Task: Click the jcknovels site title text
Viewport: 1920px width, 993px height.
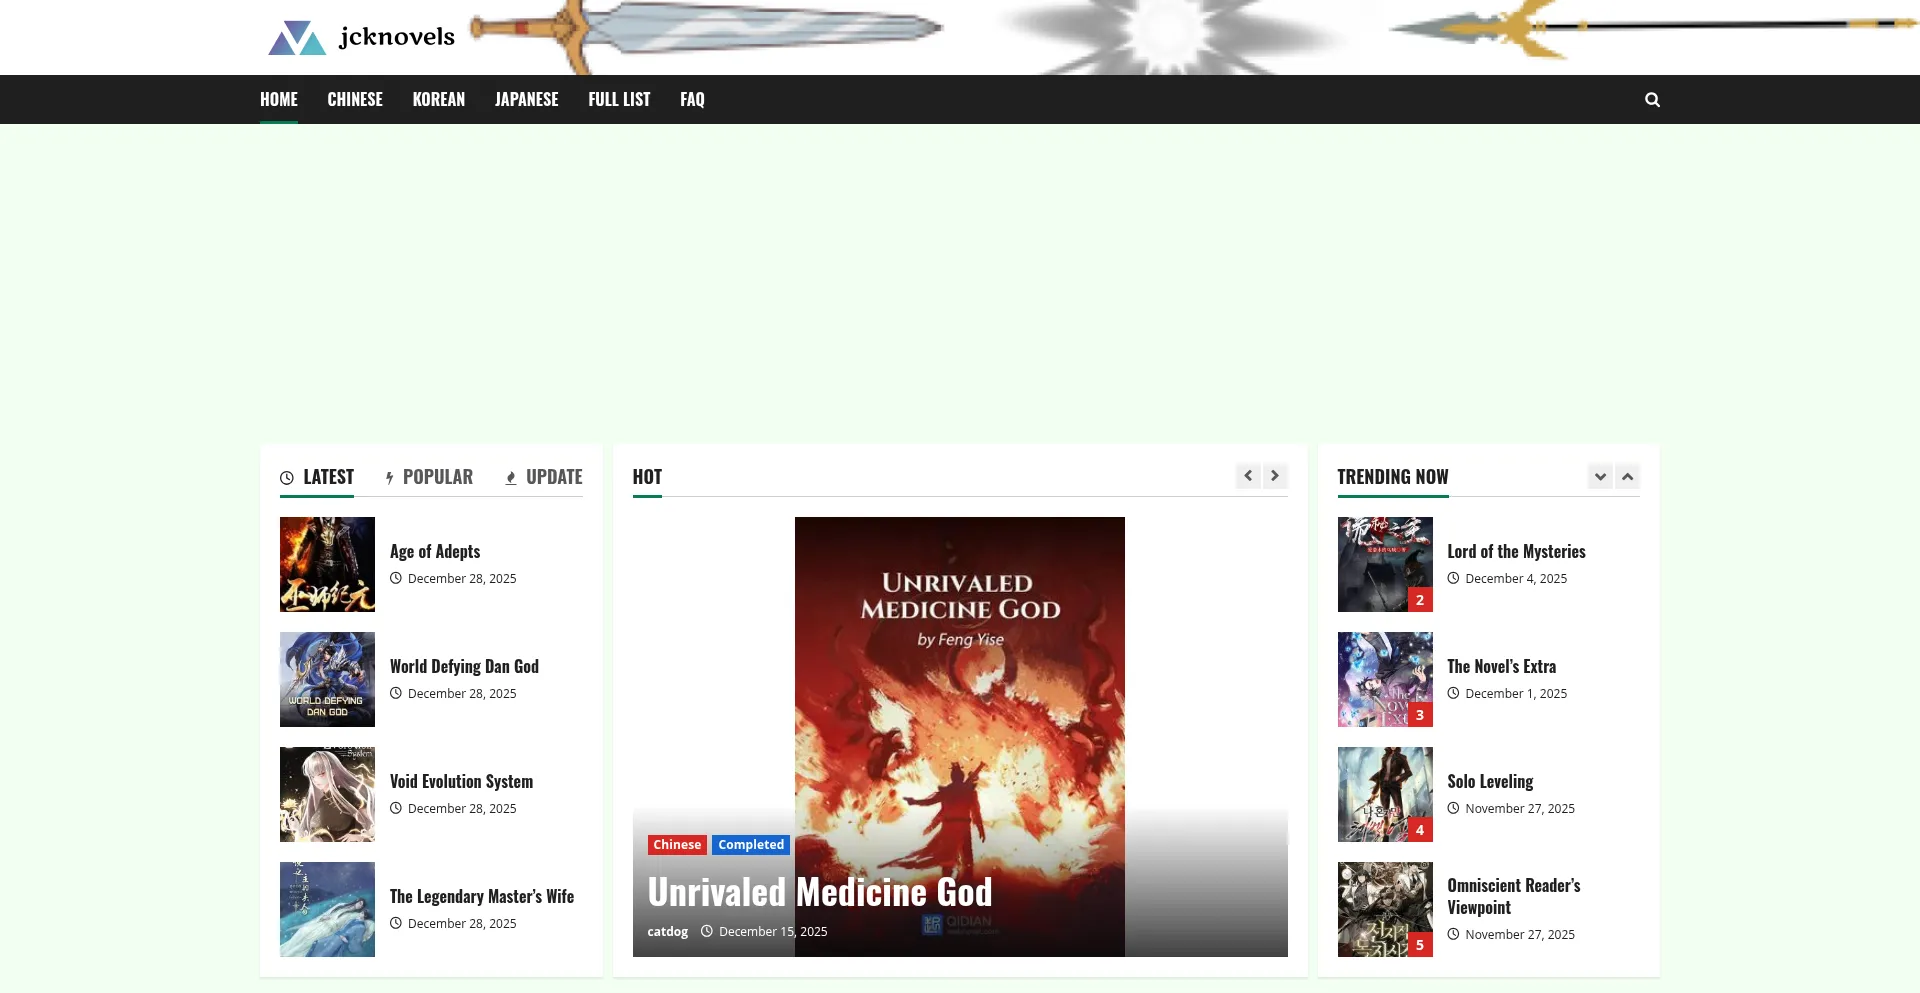Action: (397, 37)
